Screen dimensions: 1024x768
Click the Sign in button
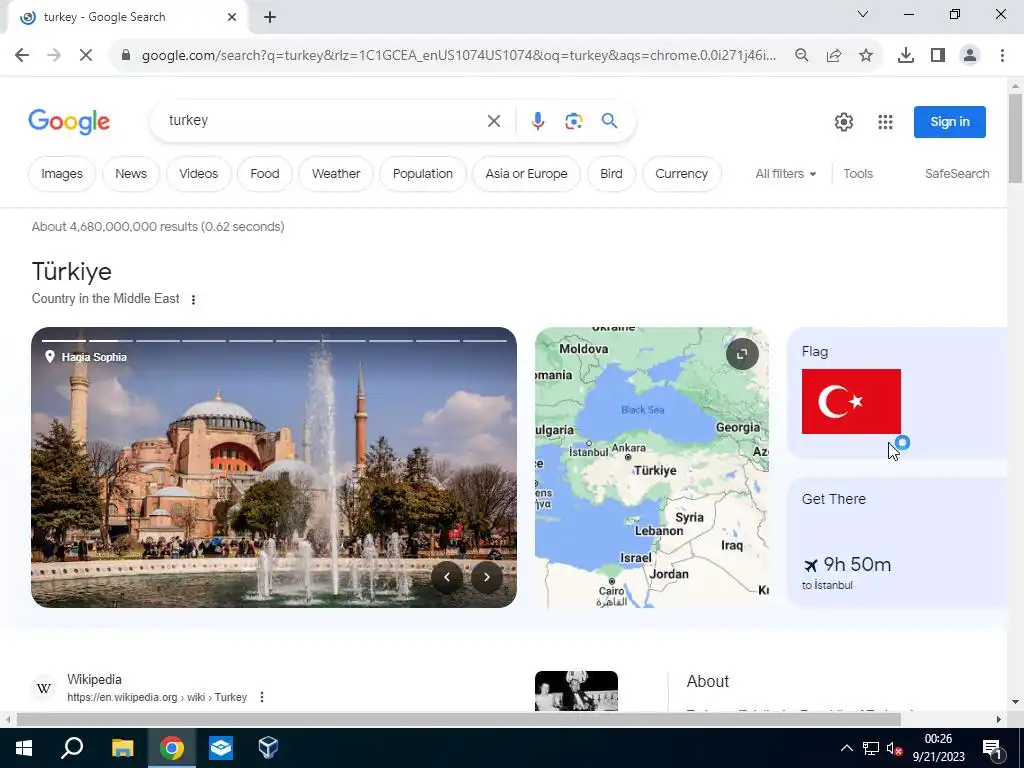click(x=950, y=121)
